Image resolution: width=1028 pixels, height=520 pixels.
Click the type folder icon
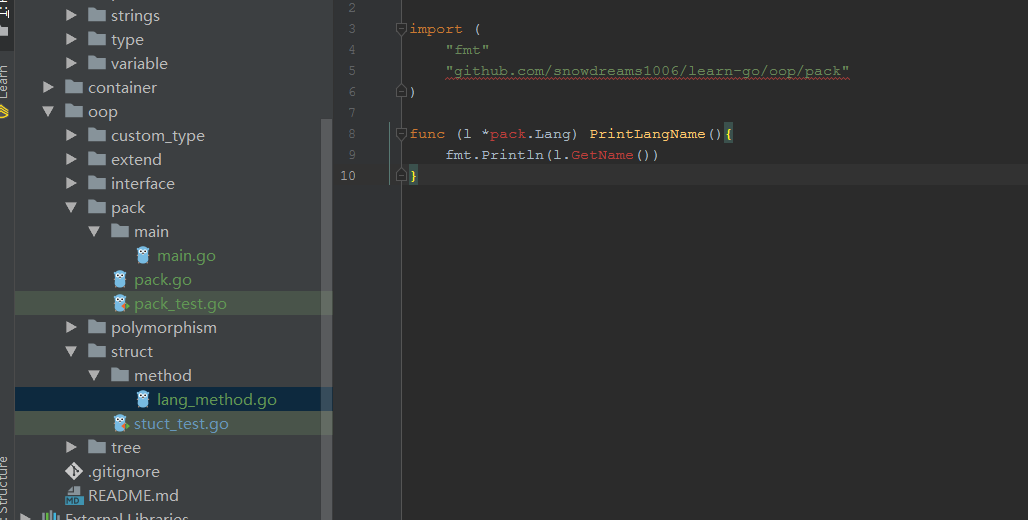pos(97,39)
